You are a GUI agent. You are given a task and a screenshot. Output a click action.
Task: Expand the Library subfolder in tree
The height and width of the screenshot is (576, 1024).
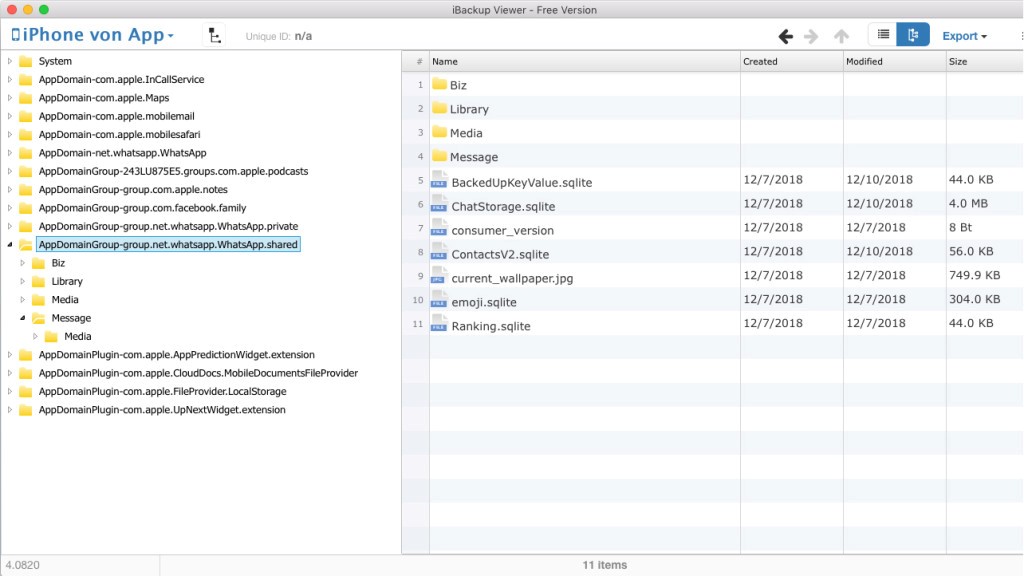click(23, 281)
